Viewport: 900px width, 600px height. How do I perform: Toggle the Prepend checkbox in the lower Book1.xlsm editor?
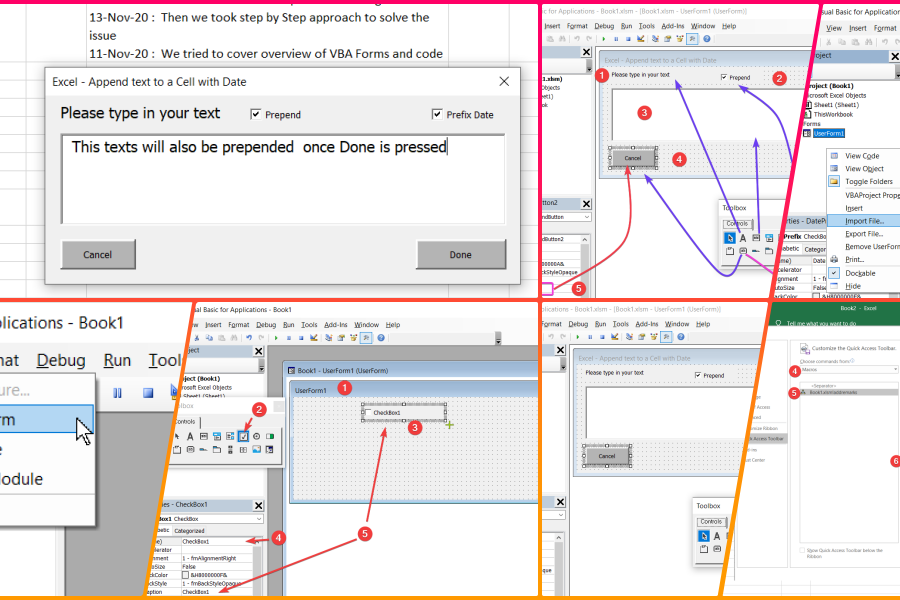tap(698, 375)
